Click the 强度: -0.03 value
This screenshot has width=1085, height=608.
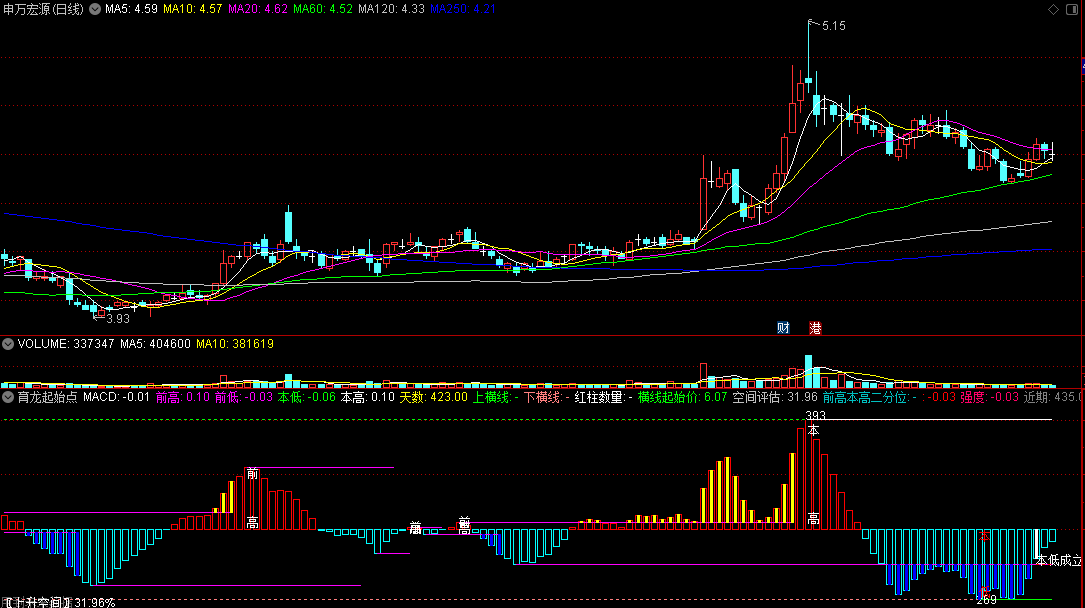click(990, 397)
